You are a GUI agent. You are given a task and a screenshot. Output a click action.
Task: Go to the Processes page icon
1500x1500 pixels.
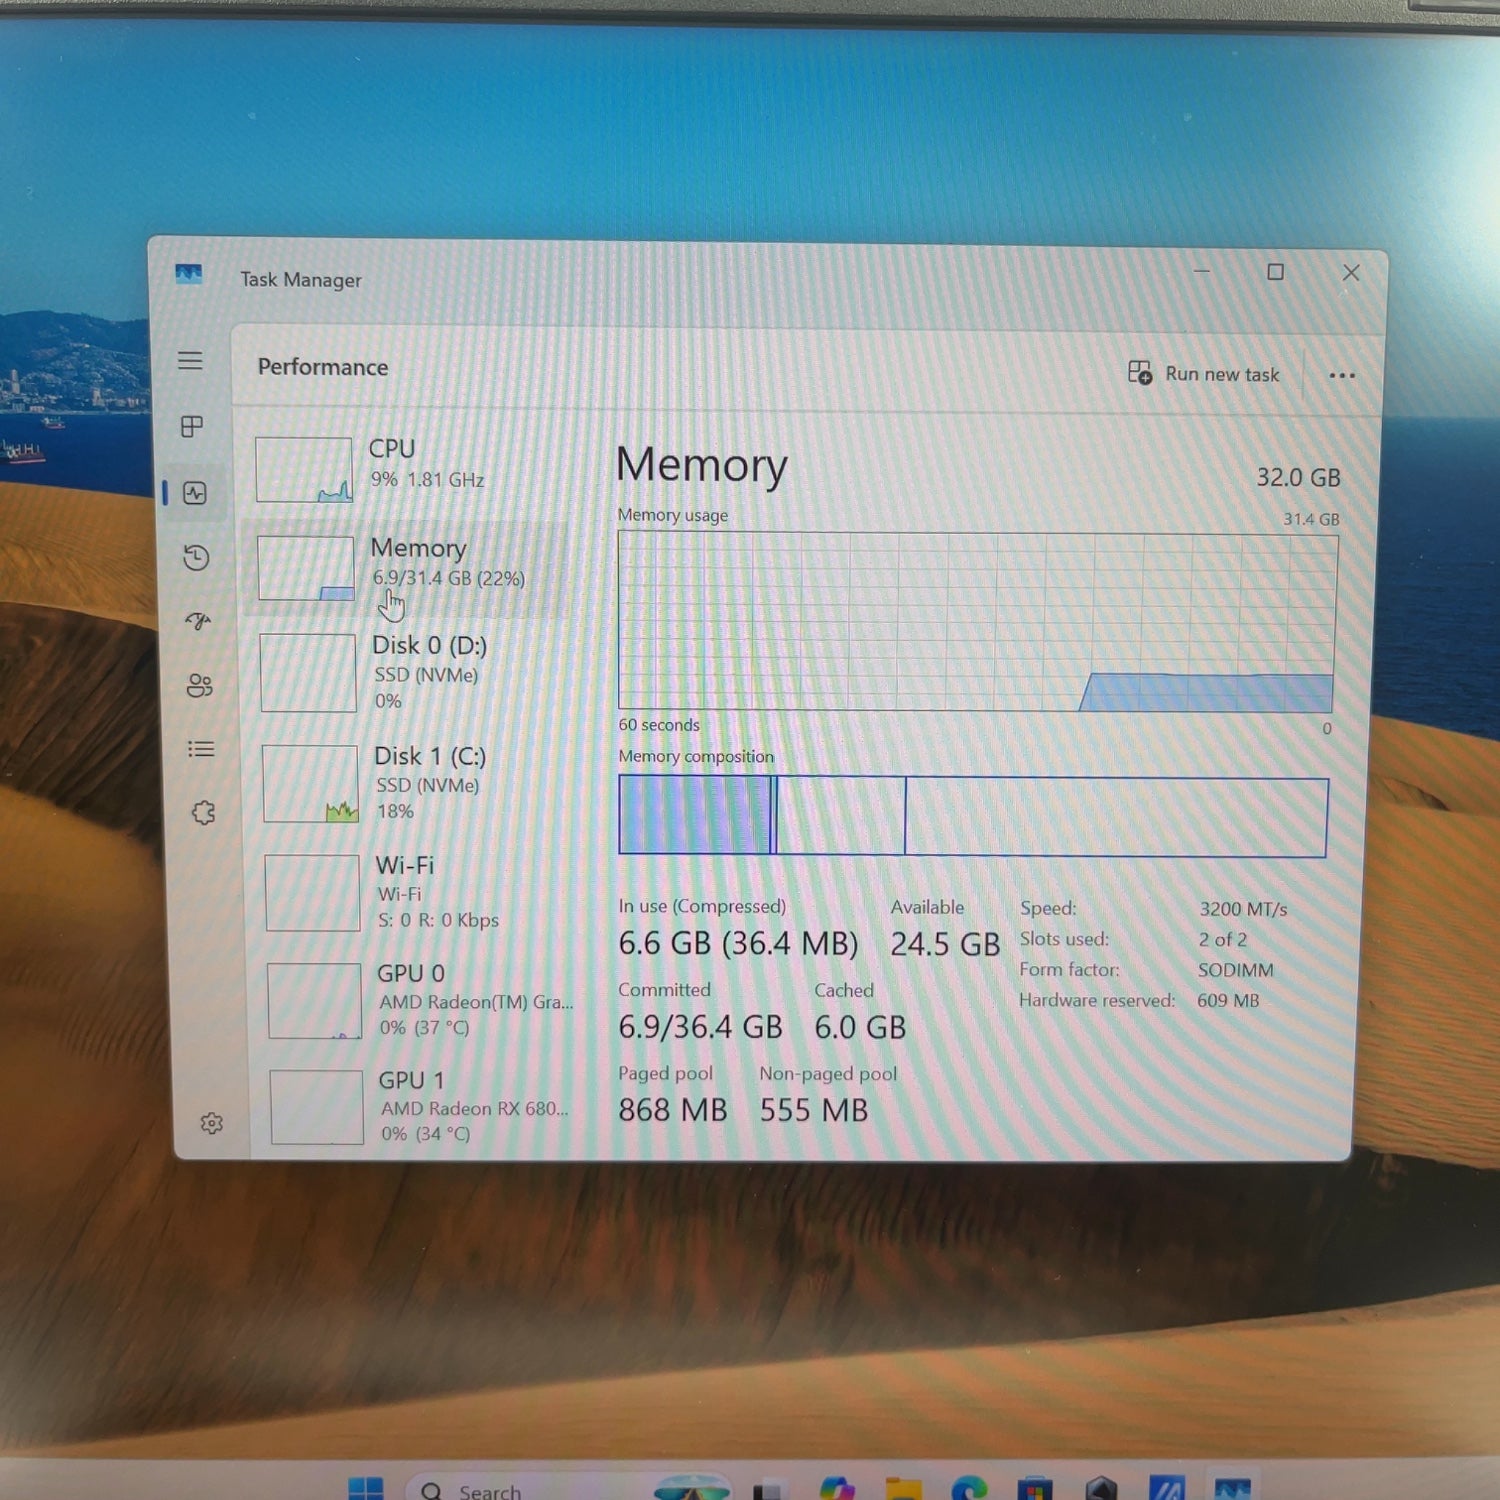coord(192,427)
